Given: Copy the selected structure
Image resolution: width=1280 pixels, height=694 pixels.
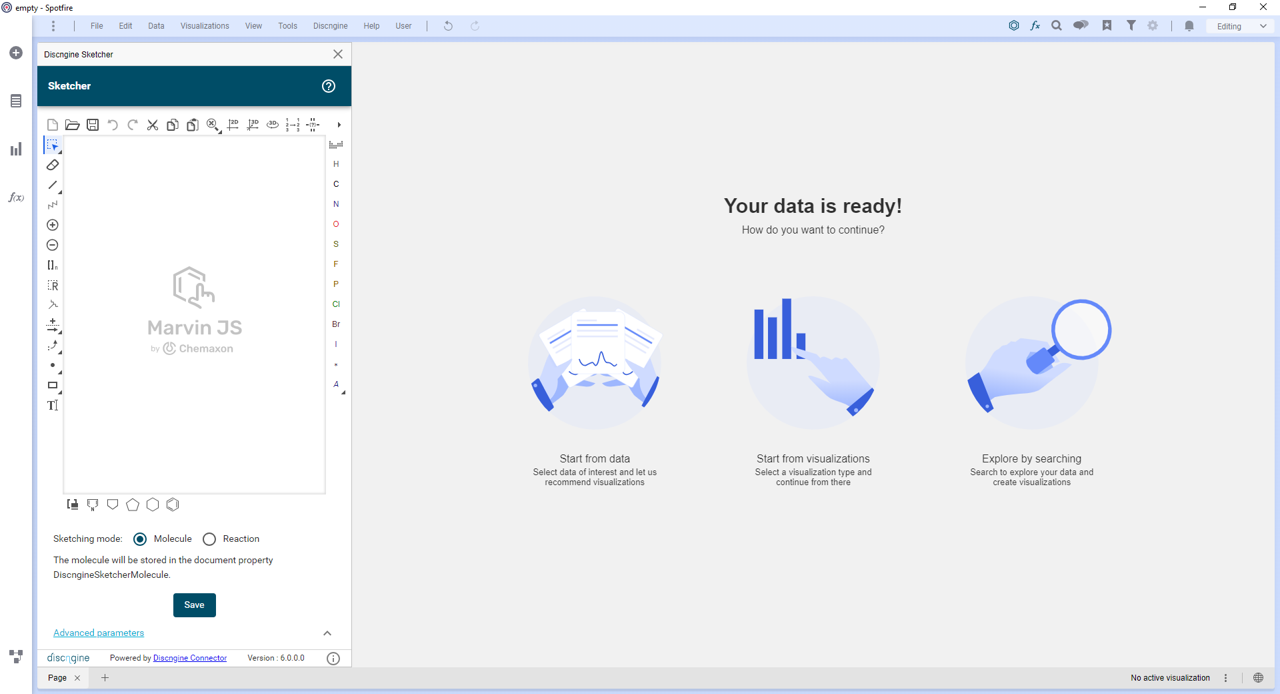Looking at the screenshot, I should [x=173, y=125].
